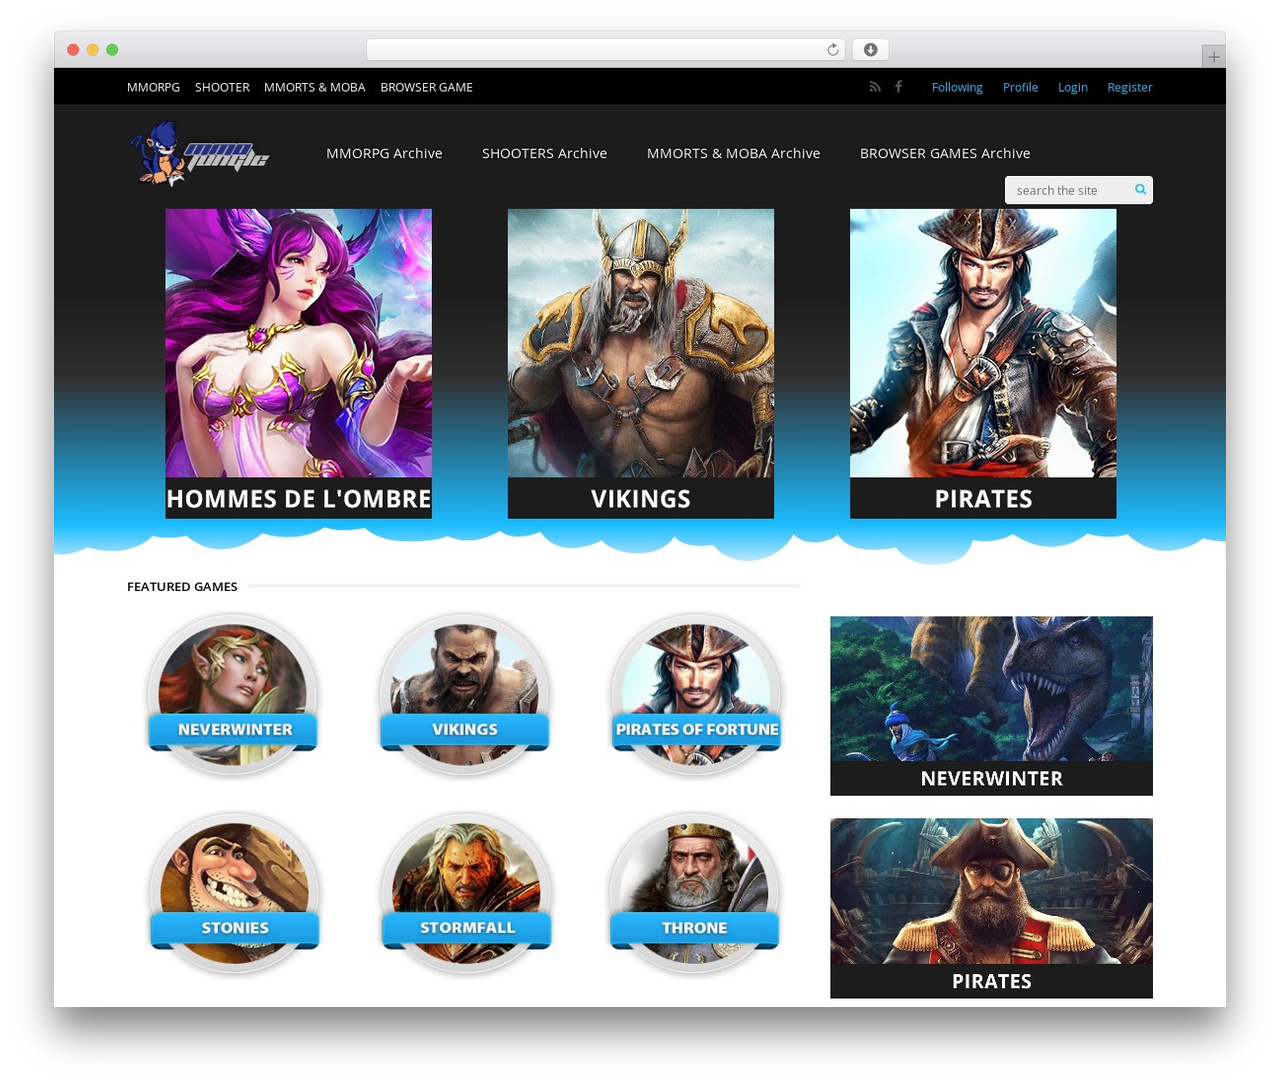1280x1084 pixels.
Task: Click the Following link
Action: (x=957, y=87)
